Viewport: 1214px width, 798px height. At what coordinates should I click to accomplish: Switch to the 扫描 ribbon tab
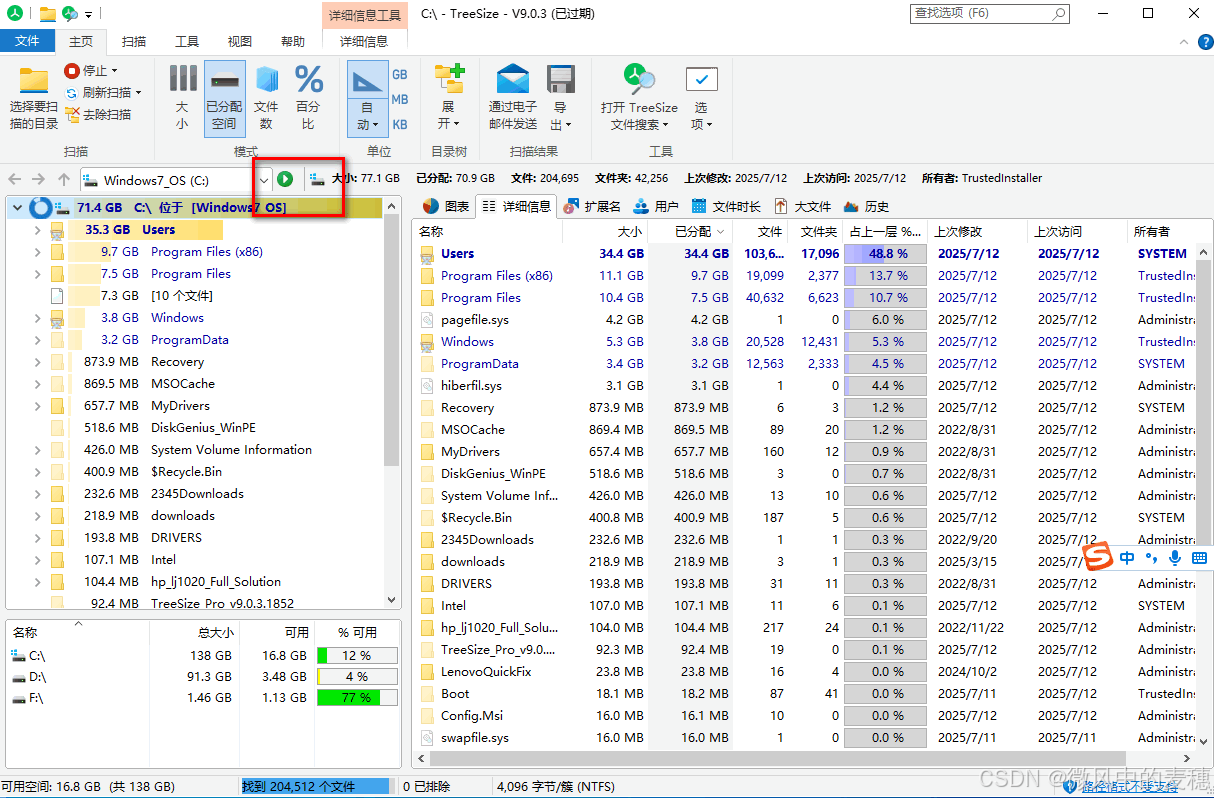(134, 41)
